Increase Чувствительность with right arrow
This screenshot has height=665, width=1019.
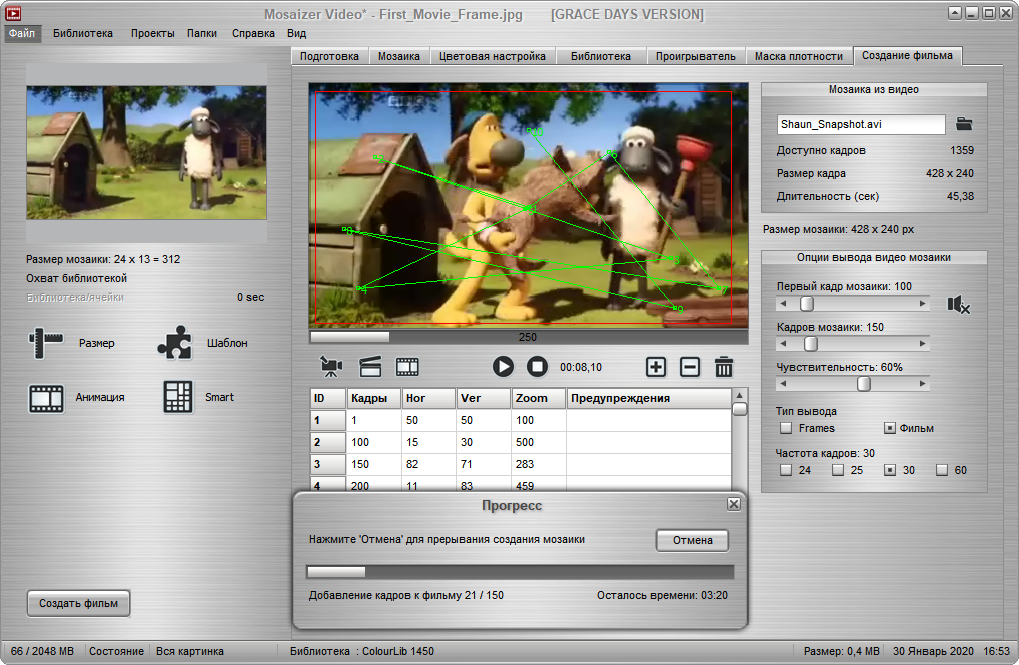click(x=923, y=384)
